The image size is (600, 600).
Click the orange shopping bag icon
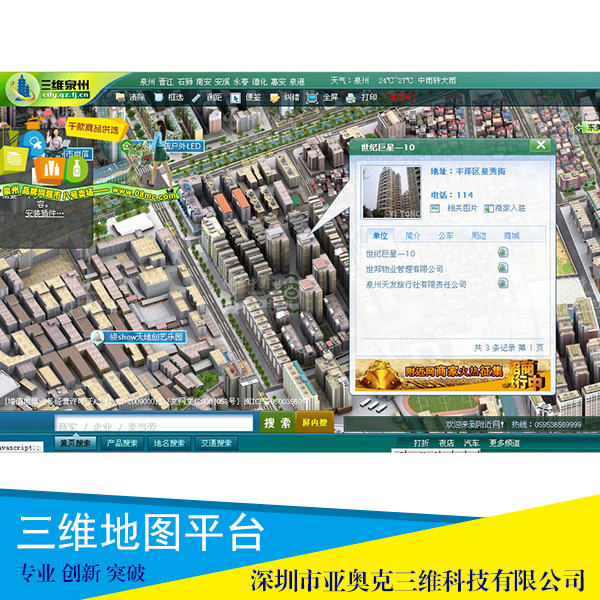49,168
